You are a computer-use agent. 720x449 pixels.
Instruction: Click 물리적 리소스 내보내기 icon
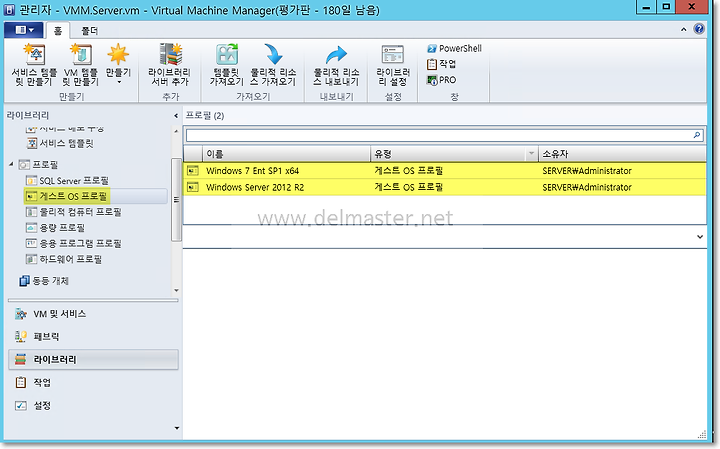336,65
